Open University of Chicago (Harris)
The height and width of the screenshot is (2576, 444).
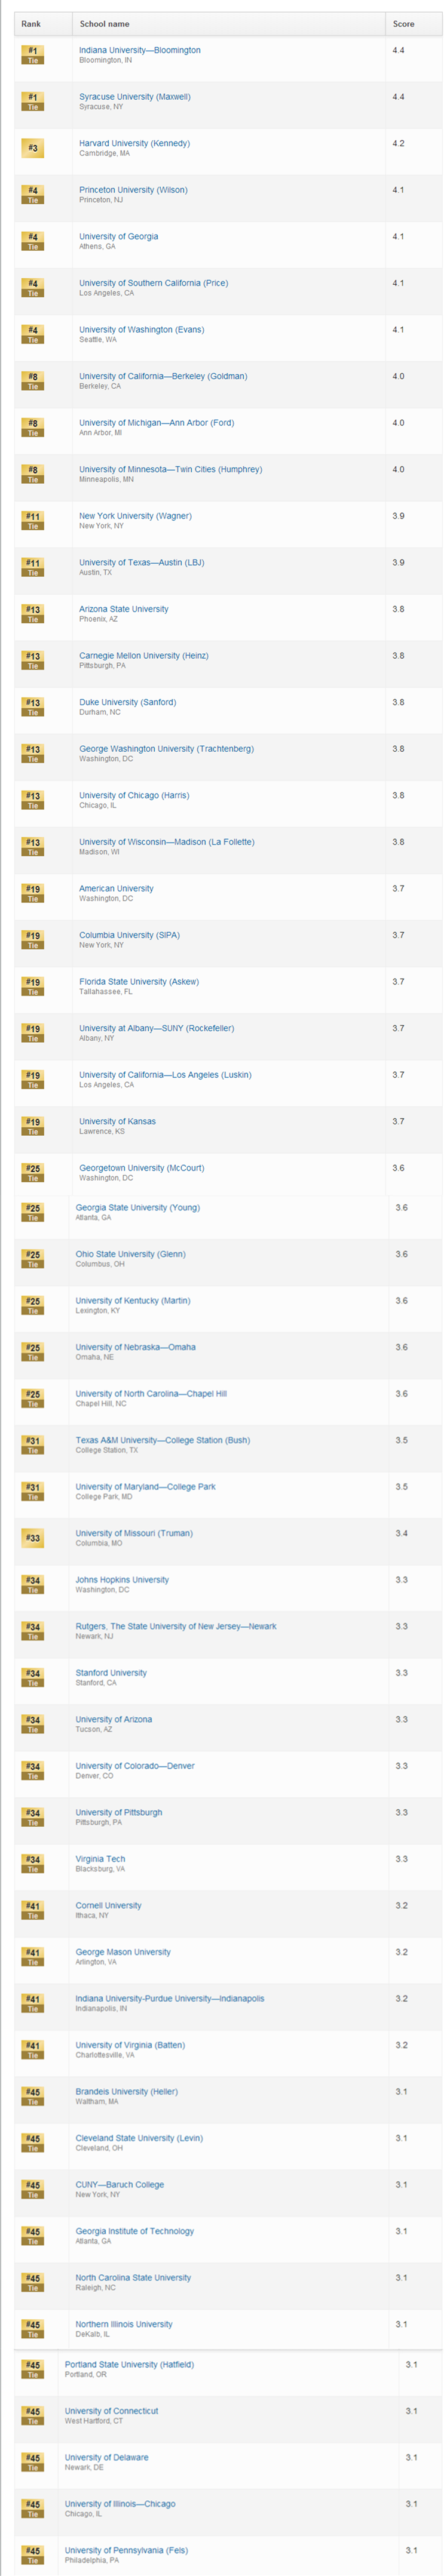coord(134,795)
